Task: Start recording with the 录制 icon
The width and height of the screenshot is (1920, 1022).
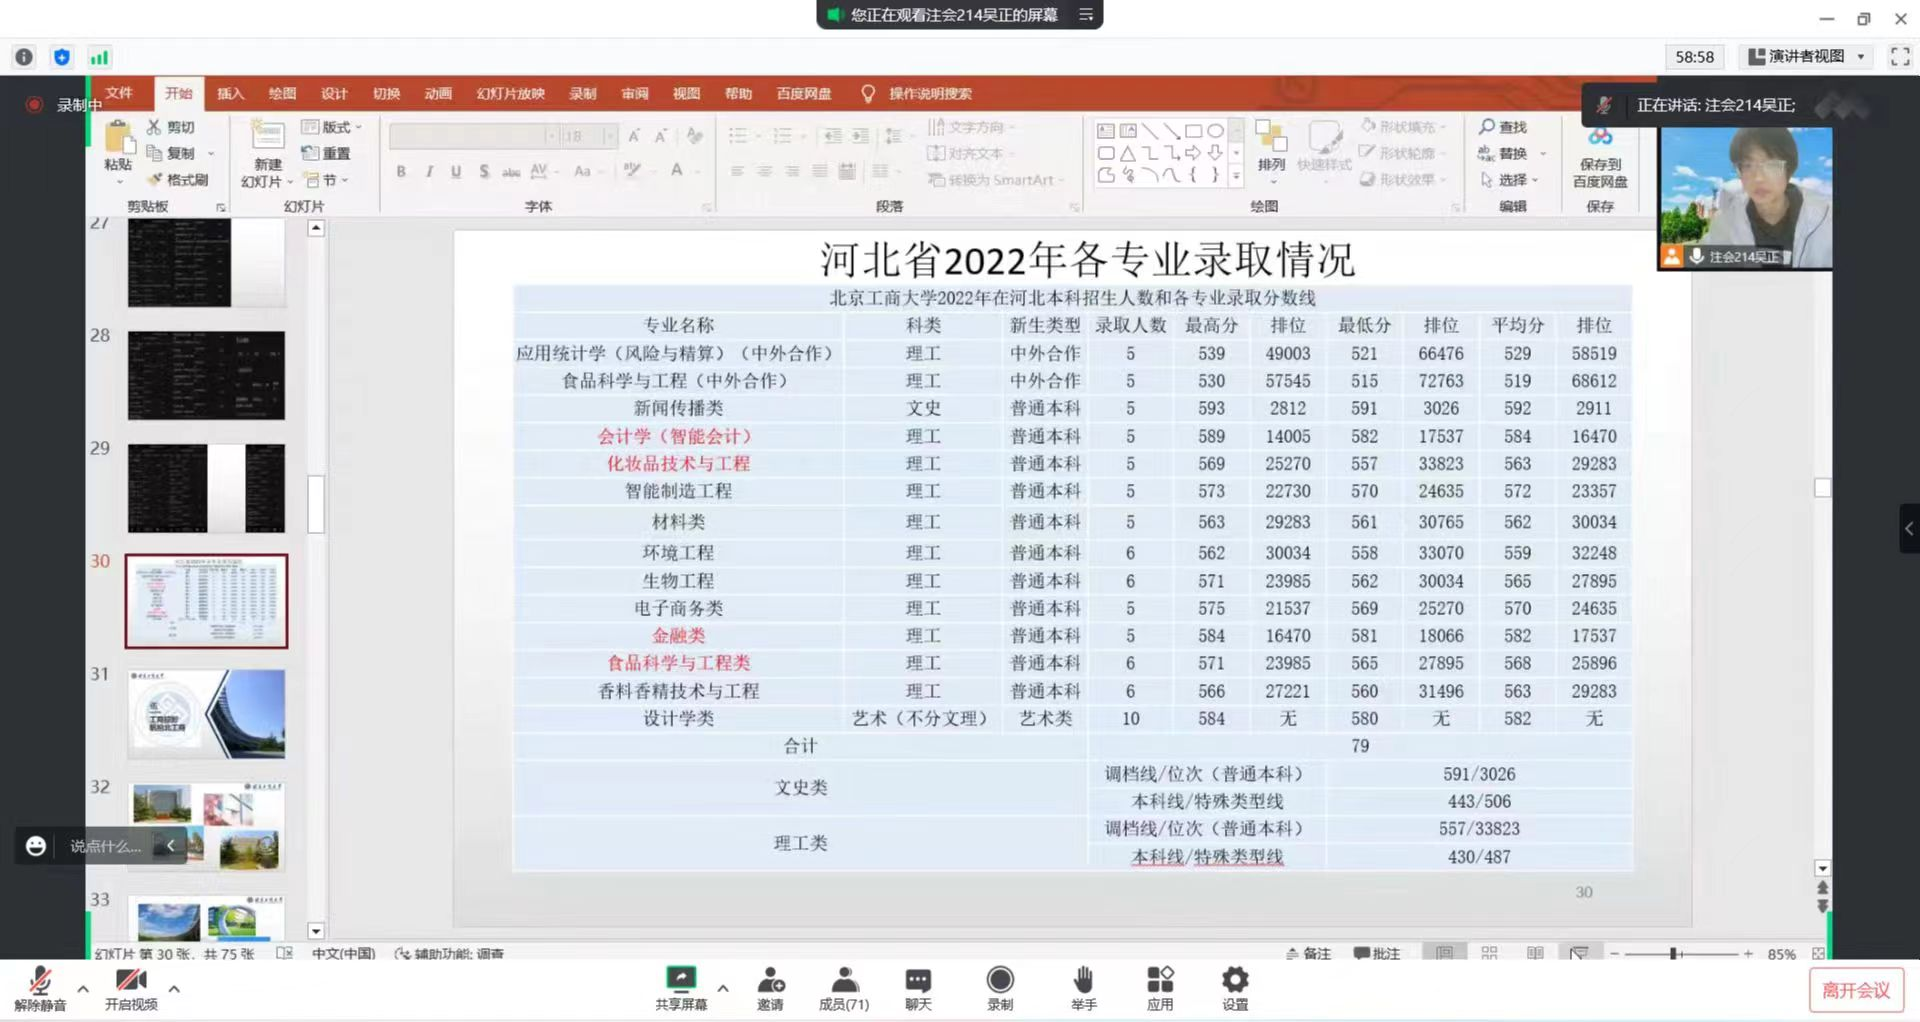Action: click(x=999, y=980)
